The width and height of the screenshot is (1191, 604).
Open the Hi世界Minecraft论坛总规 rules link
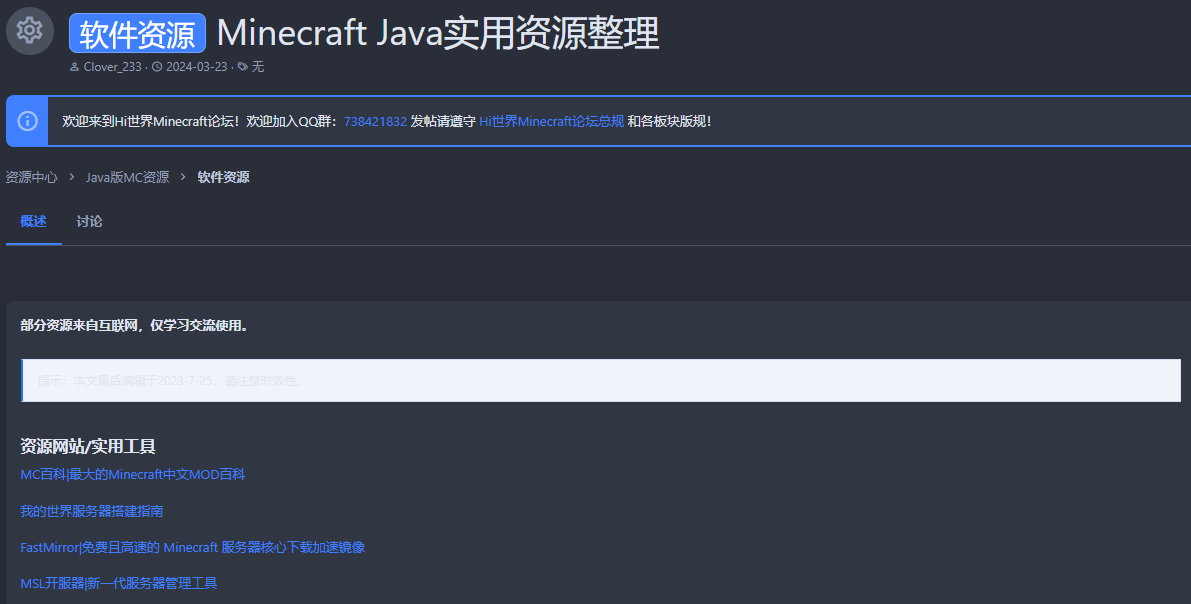550,120
